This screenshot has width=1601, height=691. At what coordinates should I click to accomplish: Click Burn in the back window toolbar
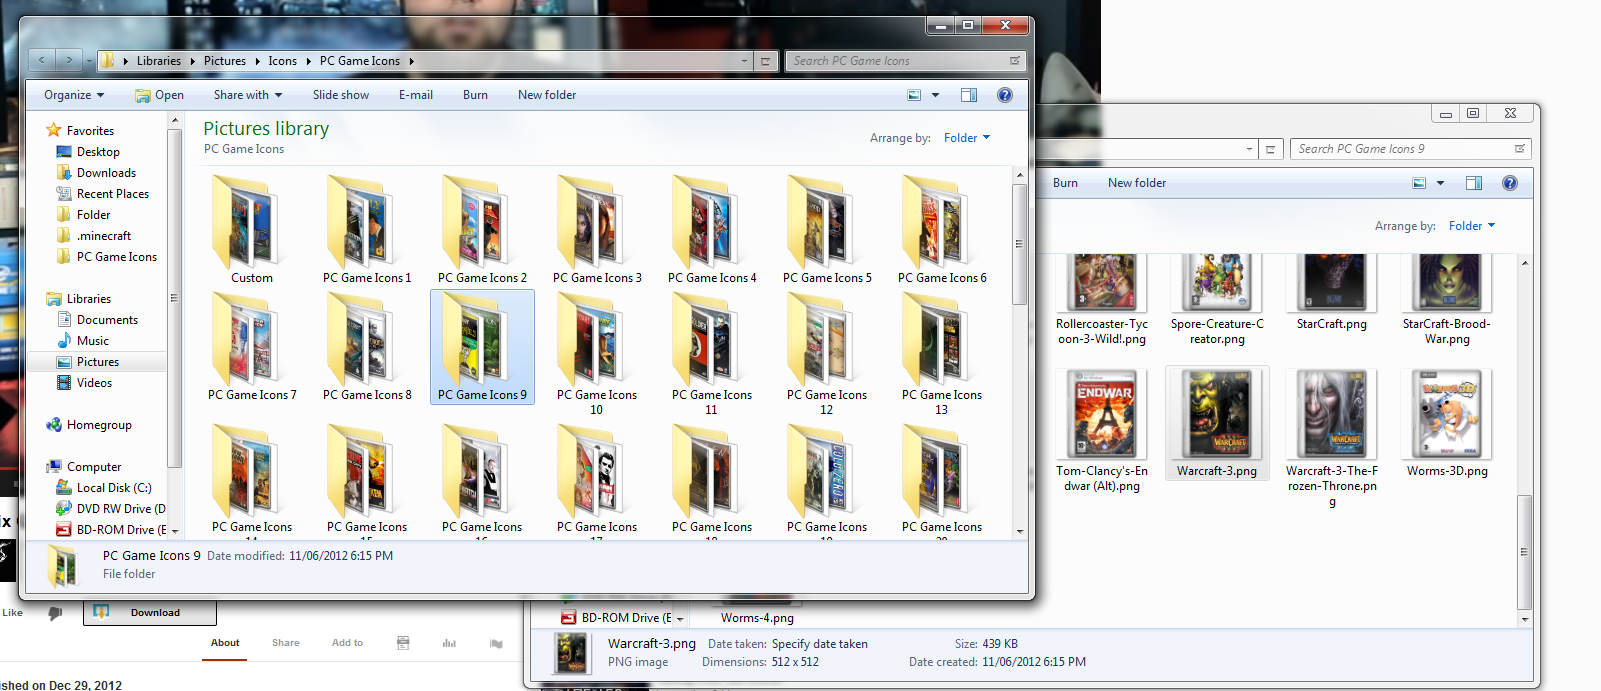[x=1065, y=183]
